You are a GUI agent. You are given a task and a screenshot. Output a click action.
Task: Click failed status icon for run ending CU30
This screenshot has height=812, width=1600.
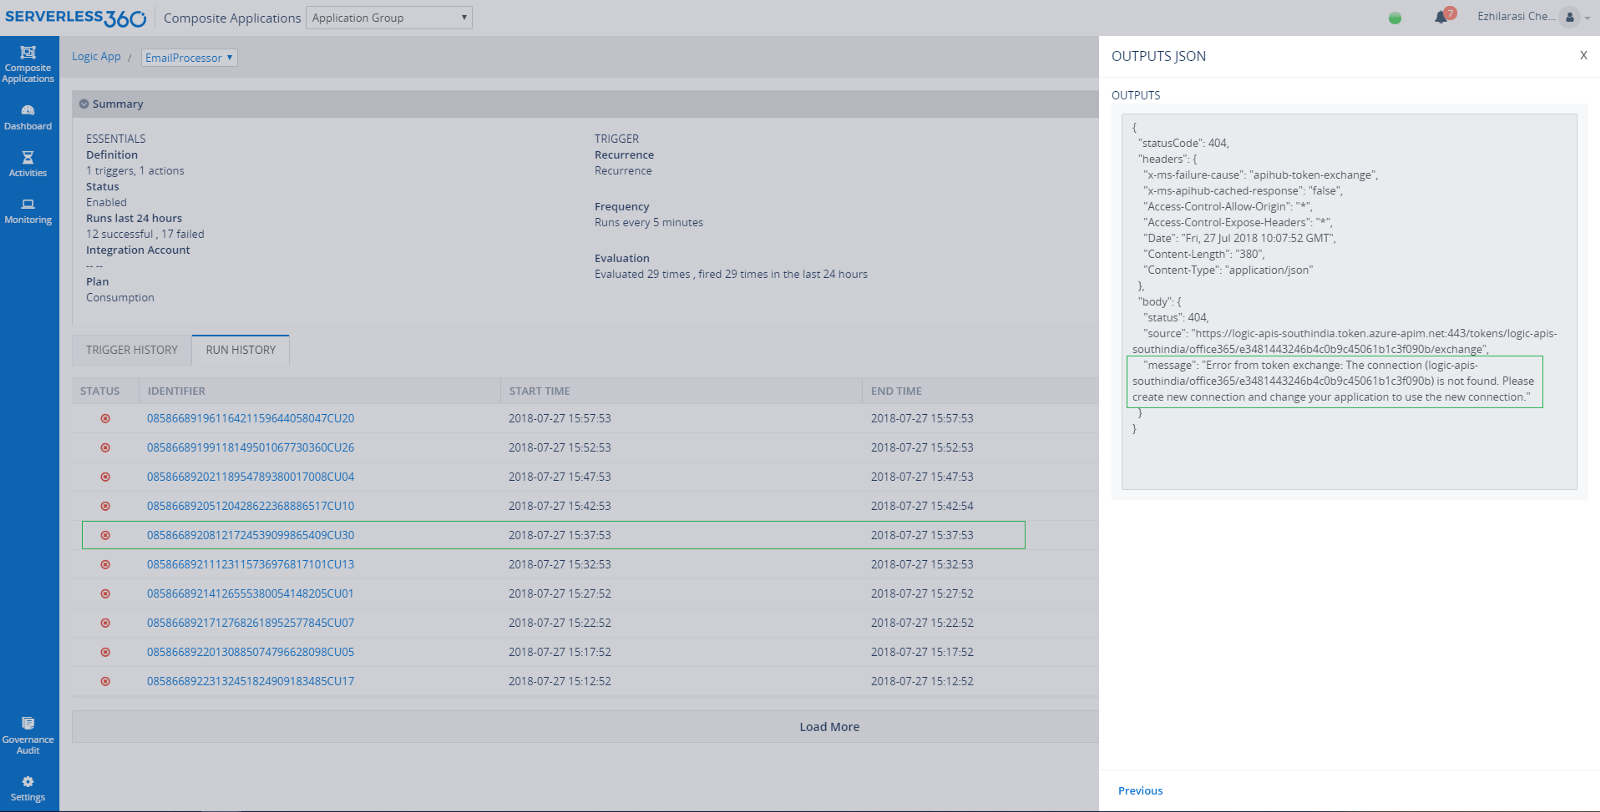click(105, 536)
